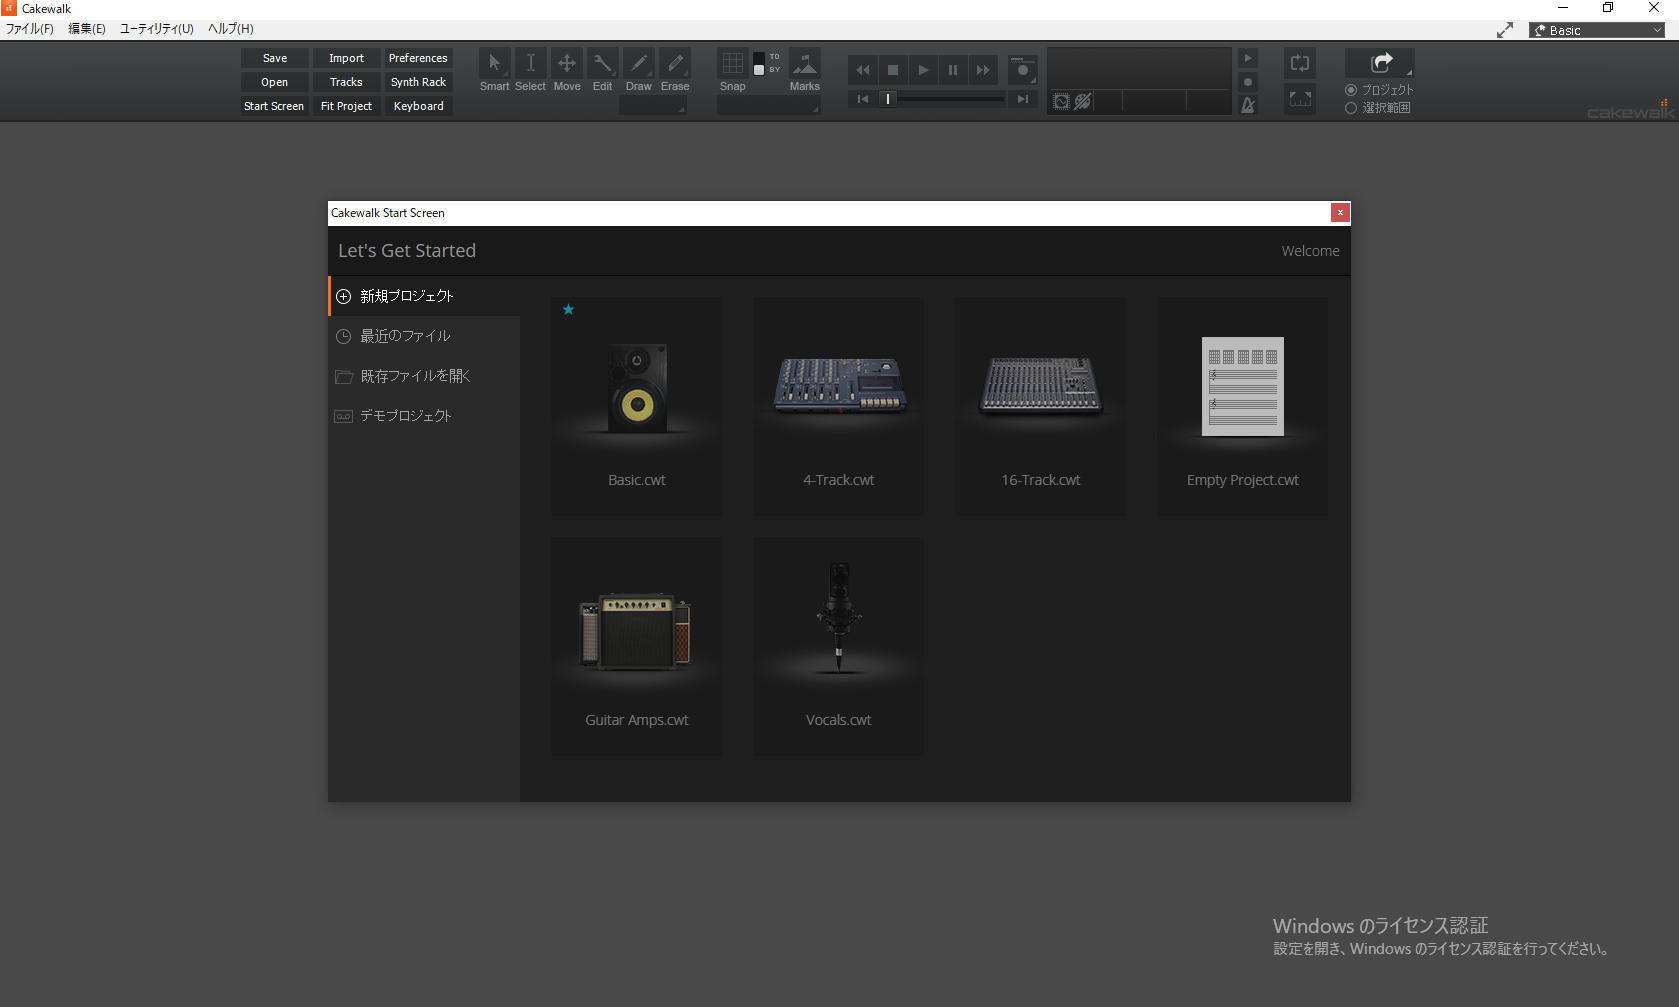Screen dimensions: 1679x1007
Task: Choose the 4-Track.cwt template
Action: coord(839,406)
